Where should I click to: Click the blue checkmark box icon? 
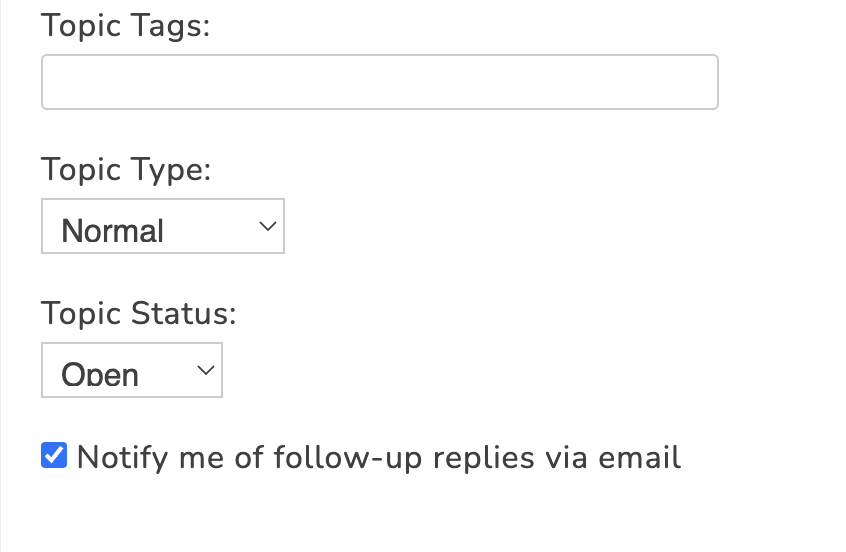pyautogui.click(x=54, y=456)
